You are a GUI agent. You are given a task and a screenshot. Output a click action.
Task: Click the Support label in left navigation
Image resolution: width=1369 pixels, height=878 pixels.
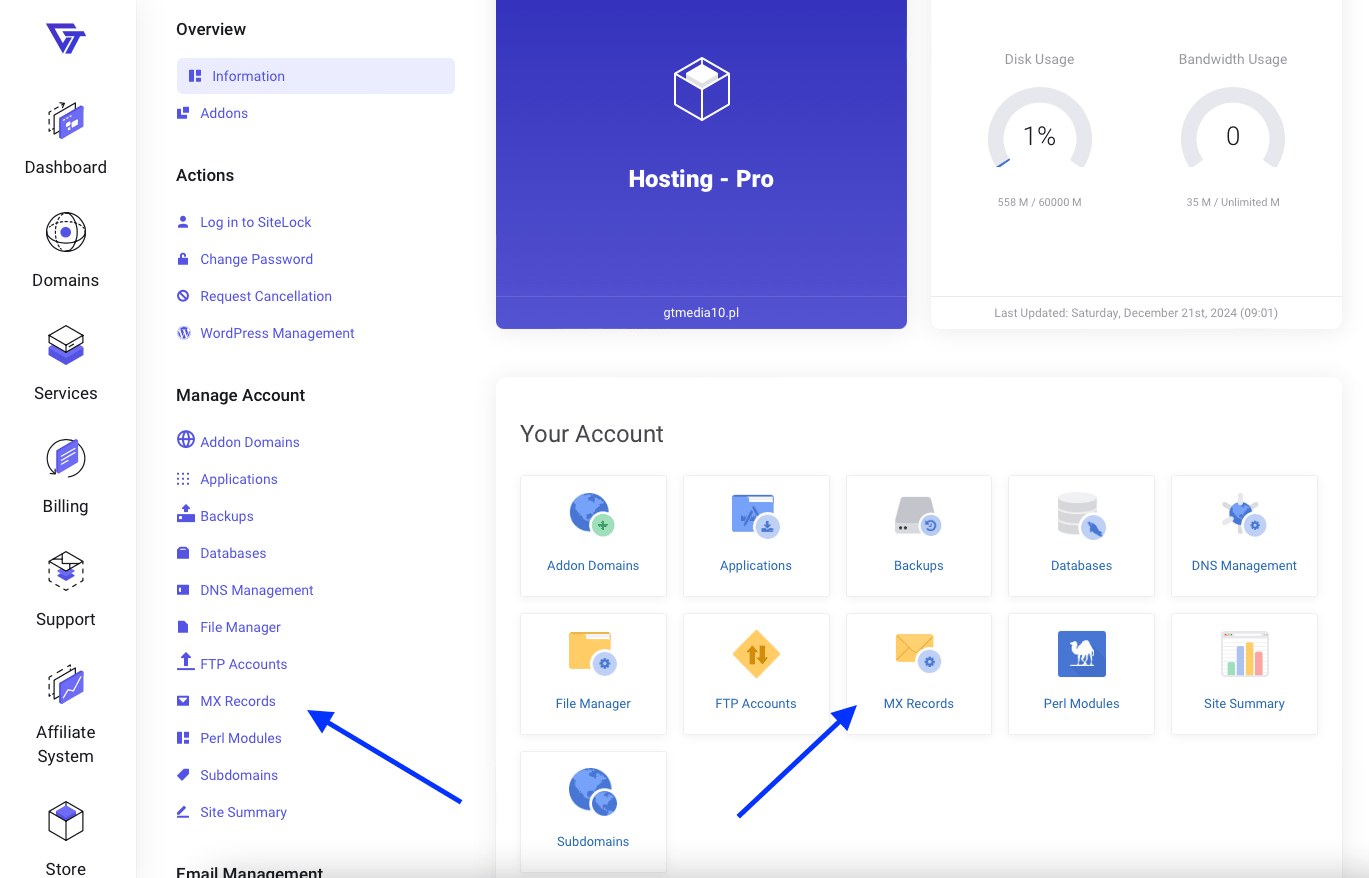(66, 619)
